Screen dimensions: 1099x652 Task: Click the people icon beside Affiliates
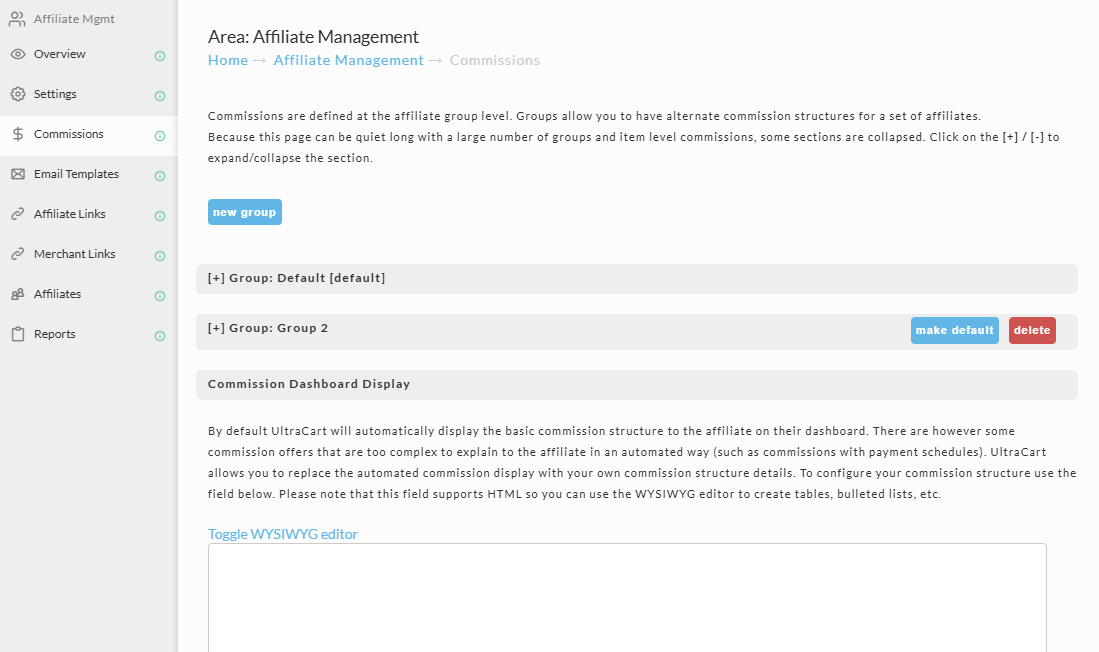[x=18, y=294]
